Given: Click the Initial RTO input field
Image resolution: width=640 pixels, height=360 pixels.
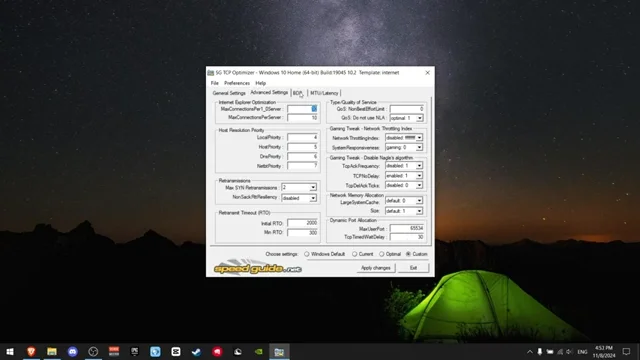Looking at the screenshot, I should 302,223.
